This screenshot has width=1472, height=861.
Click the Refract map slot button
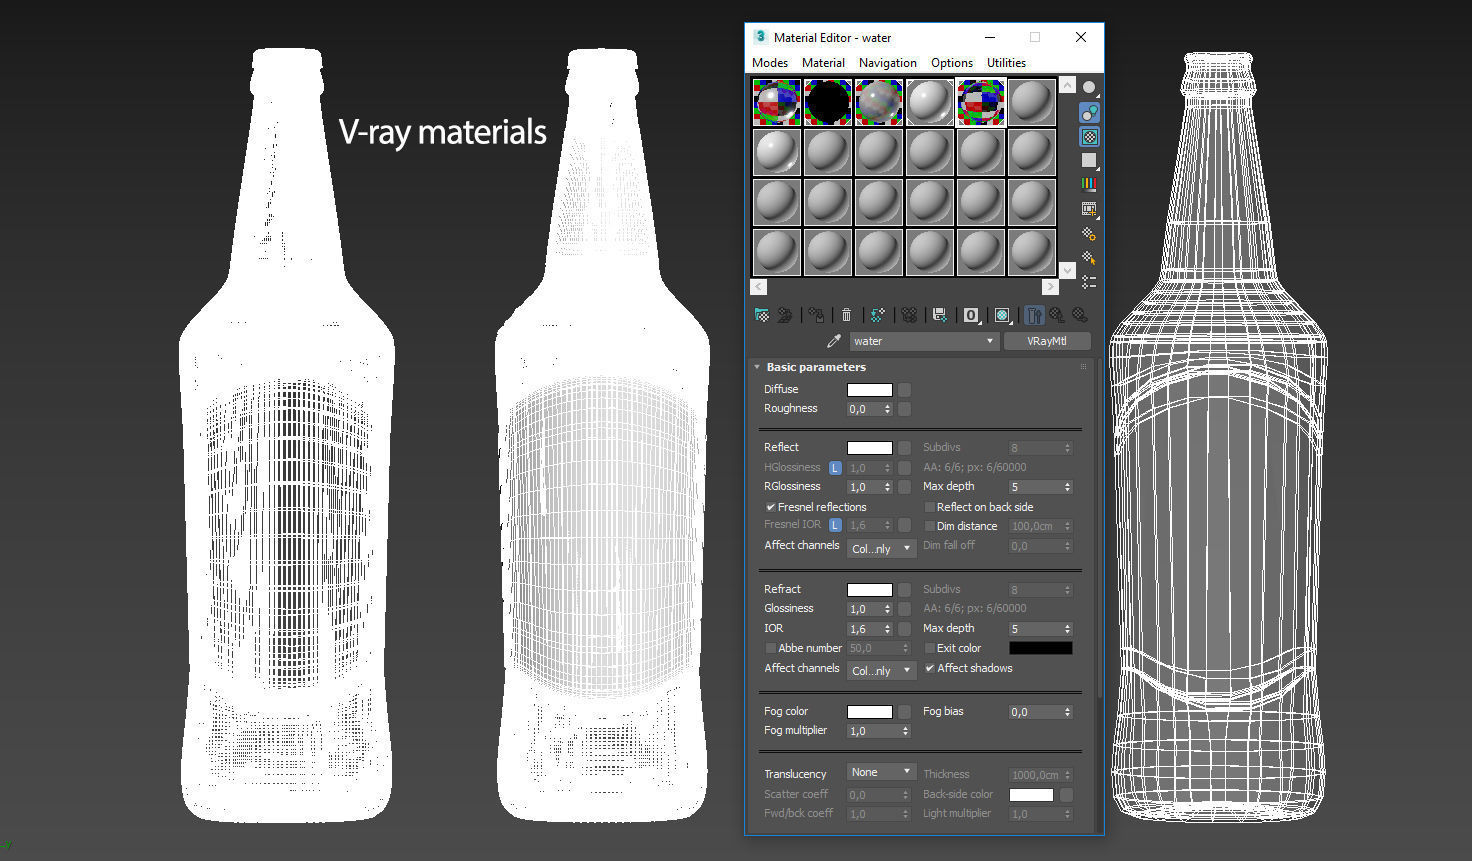tap(904, 590)
